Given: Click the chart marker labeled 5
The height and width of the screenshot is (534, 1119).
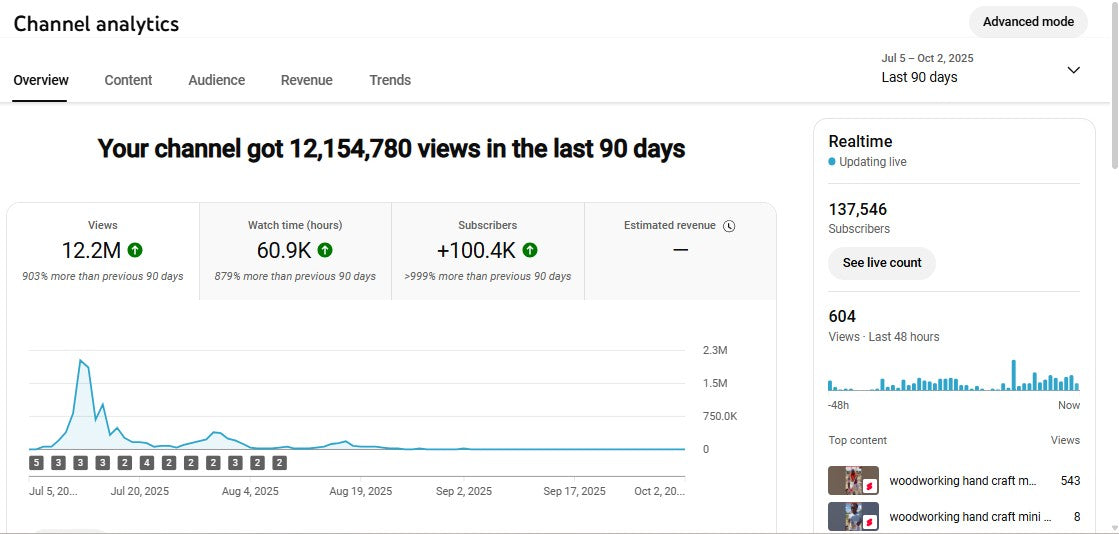Looking at the screenshot, I should coord(36,463).
